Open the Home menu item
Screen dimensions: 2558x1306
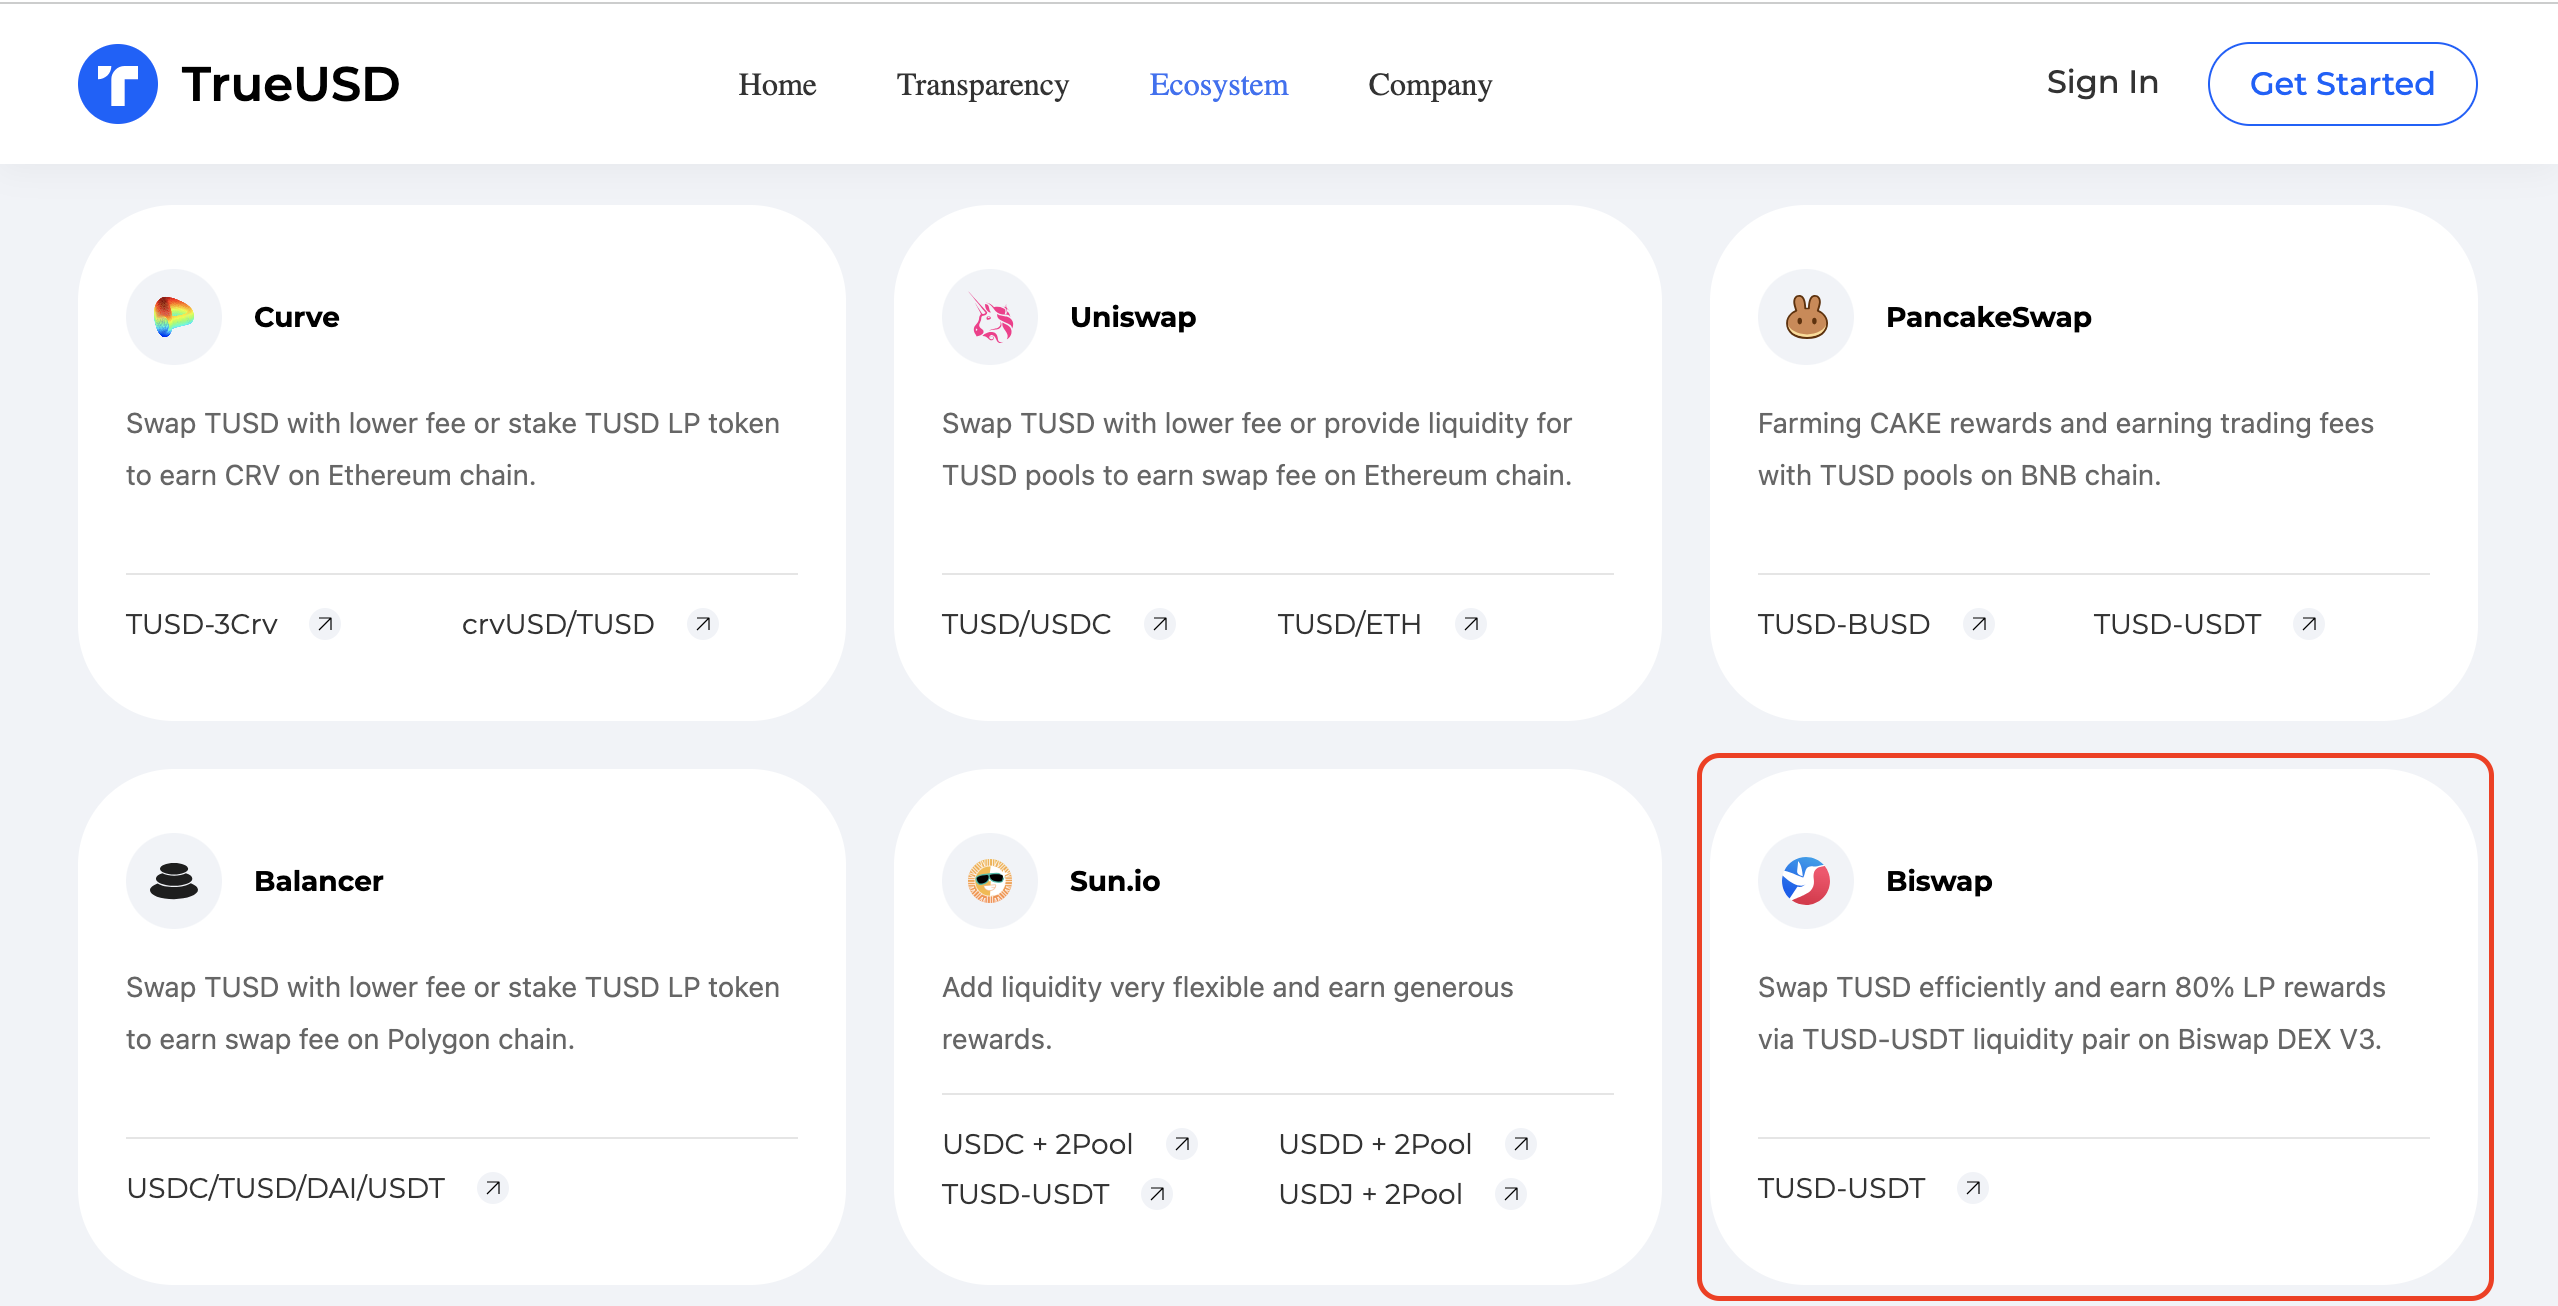pos(777,85)
